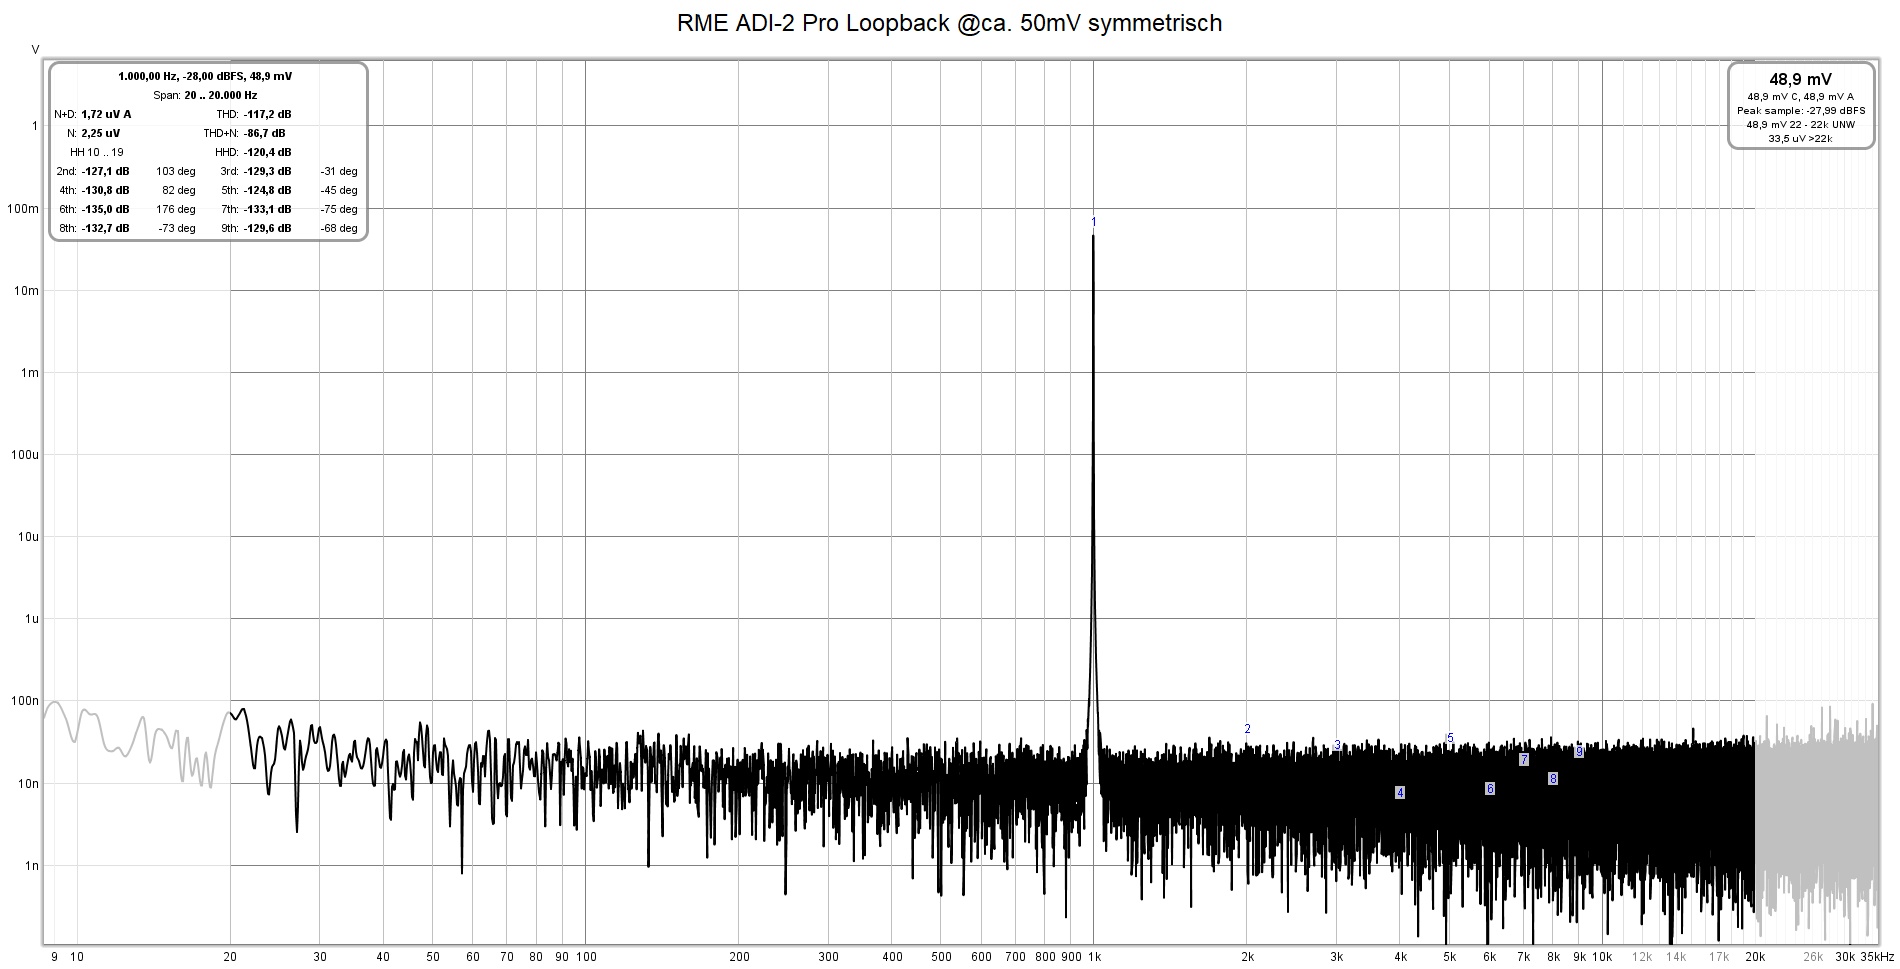Select the 7th harmonic marker

pyautogui.click(x=1525, y=759)
